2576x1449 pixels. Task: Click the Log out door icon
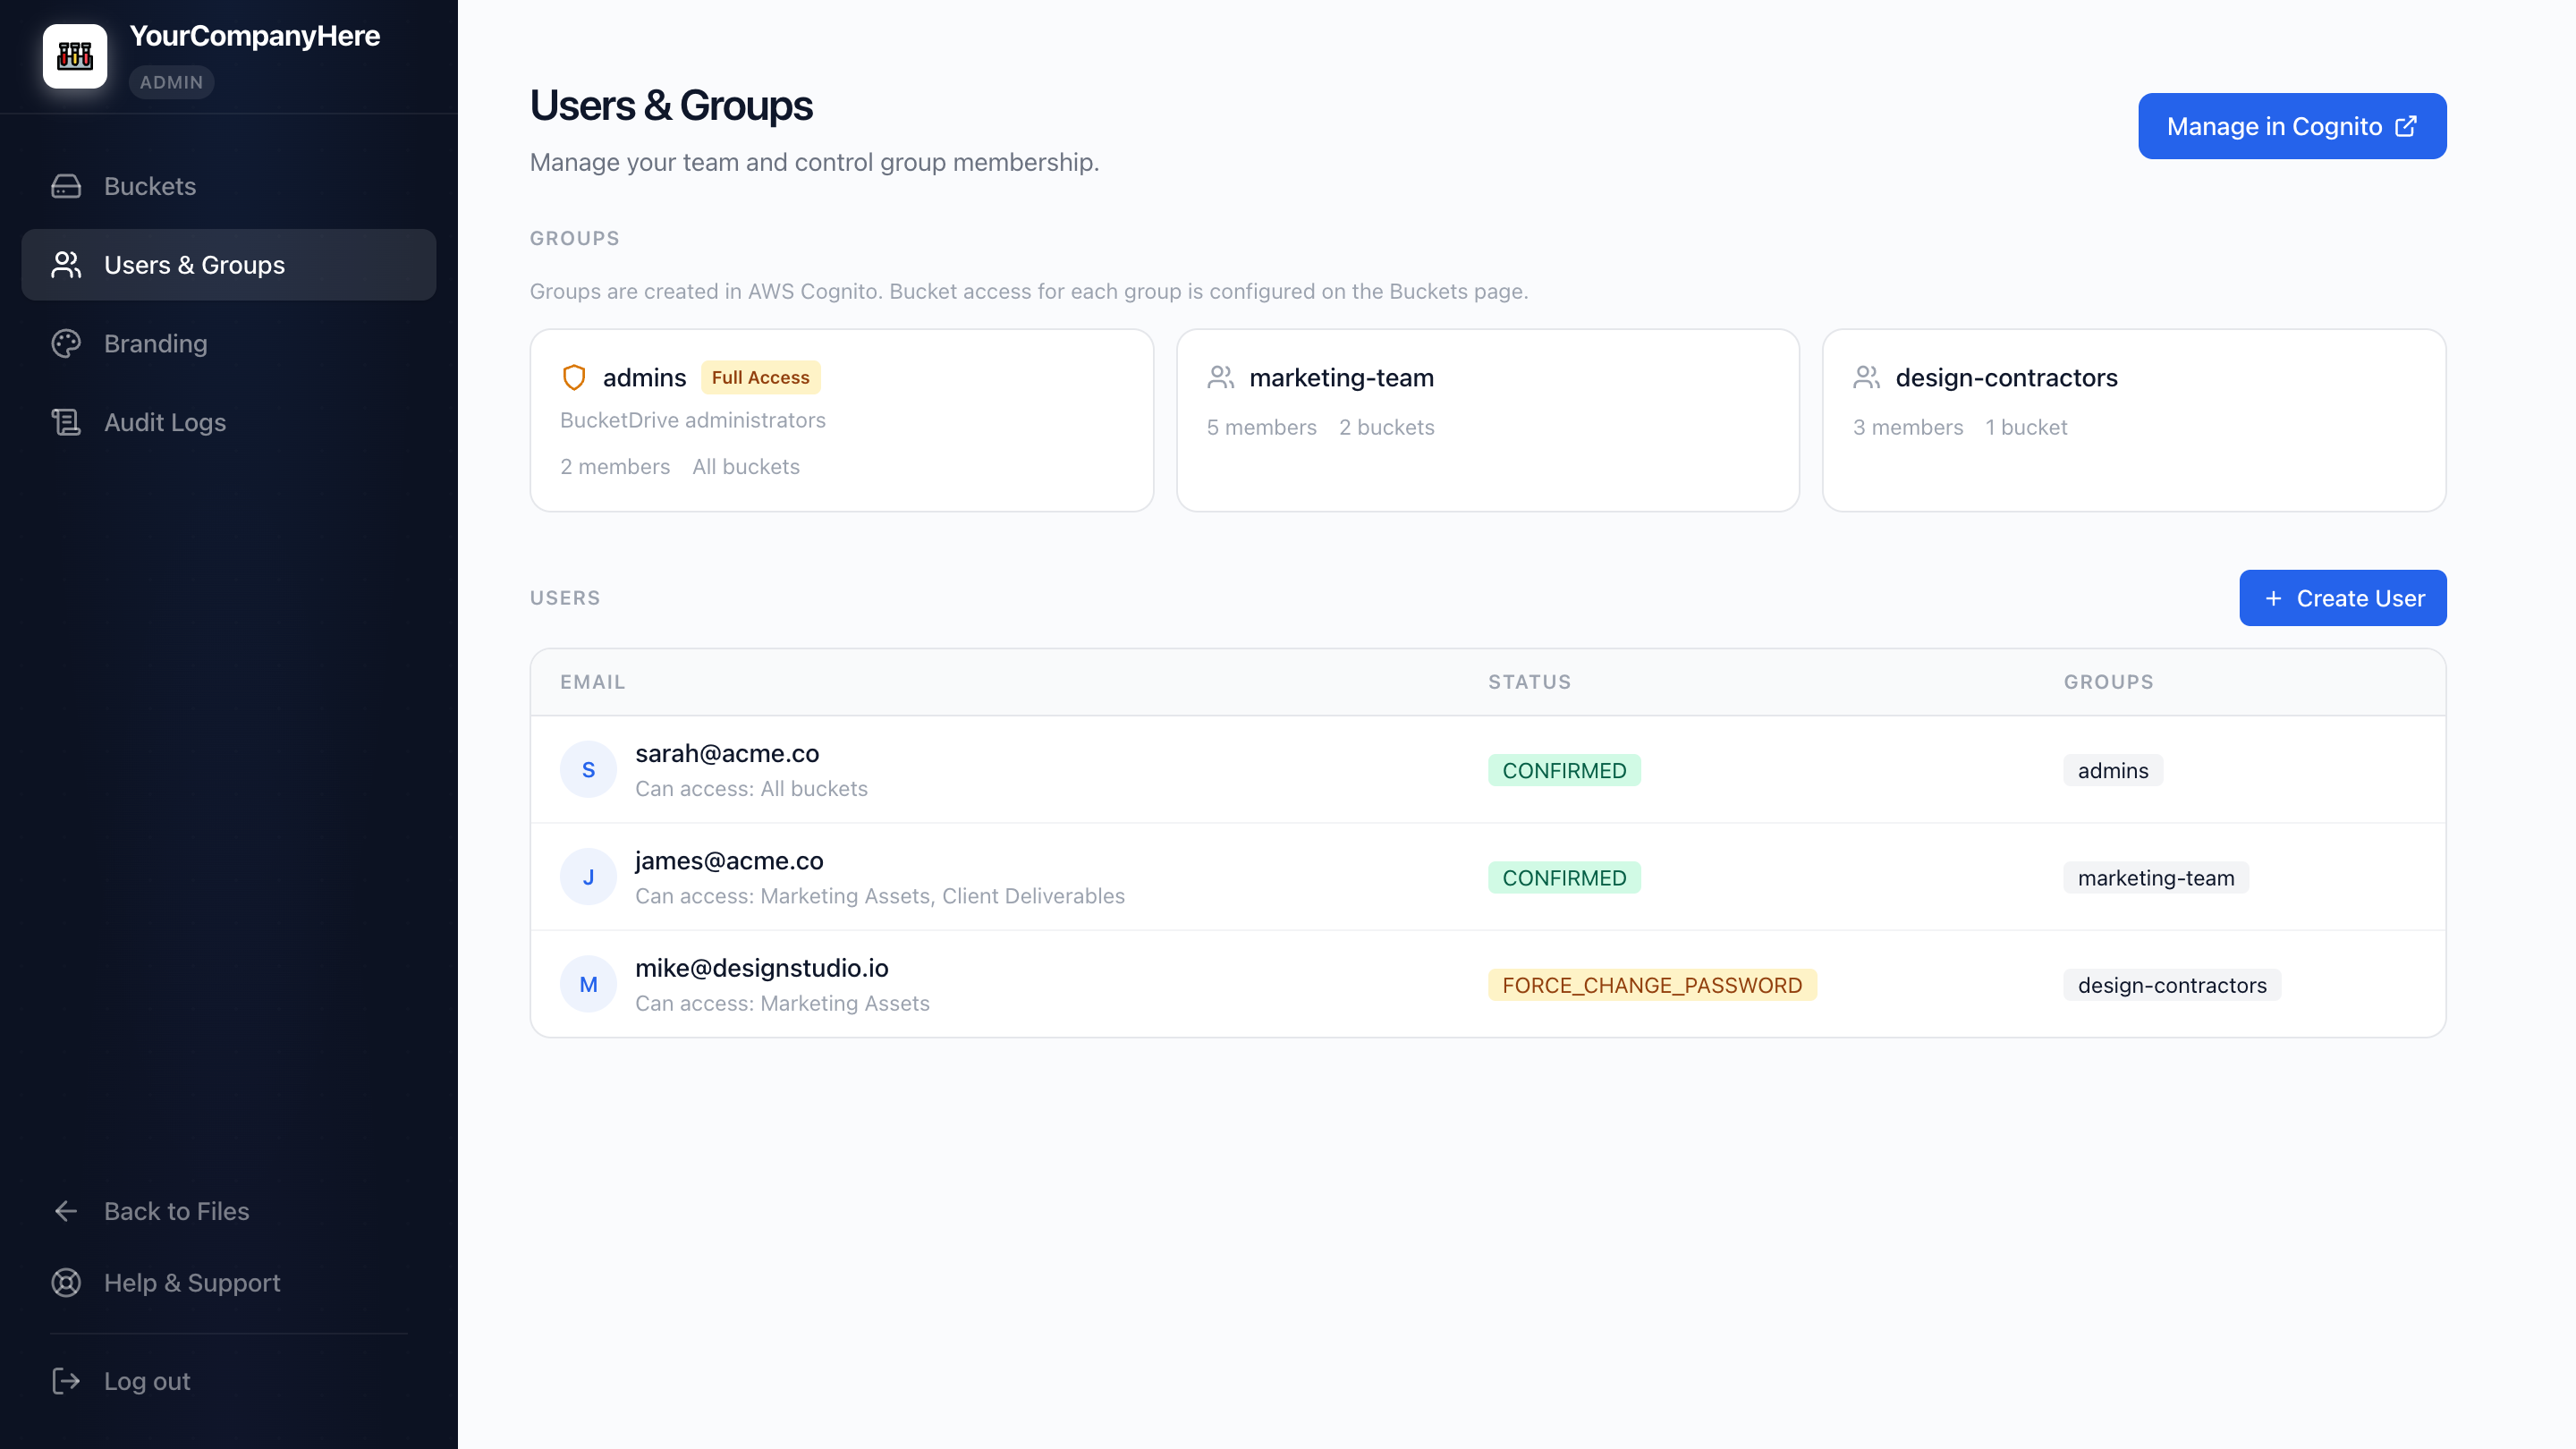pos(66,1381)
